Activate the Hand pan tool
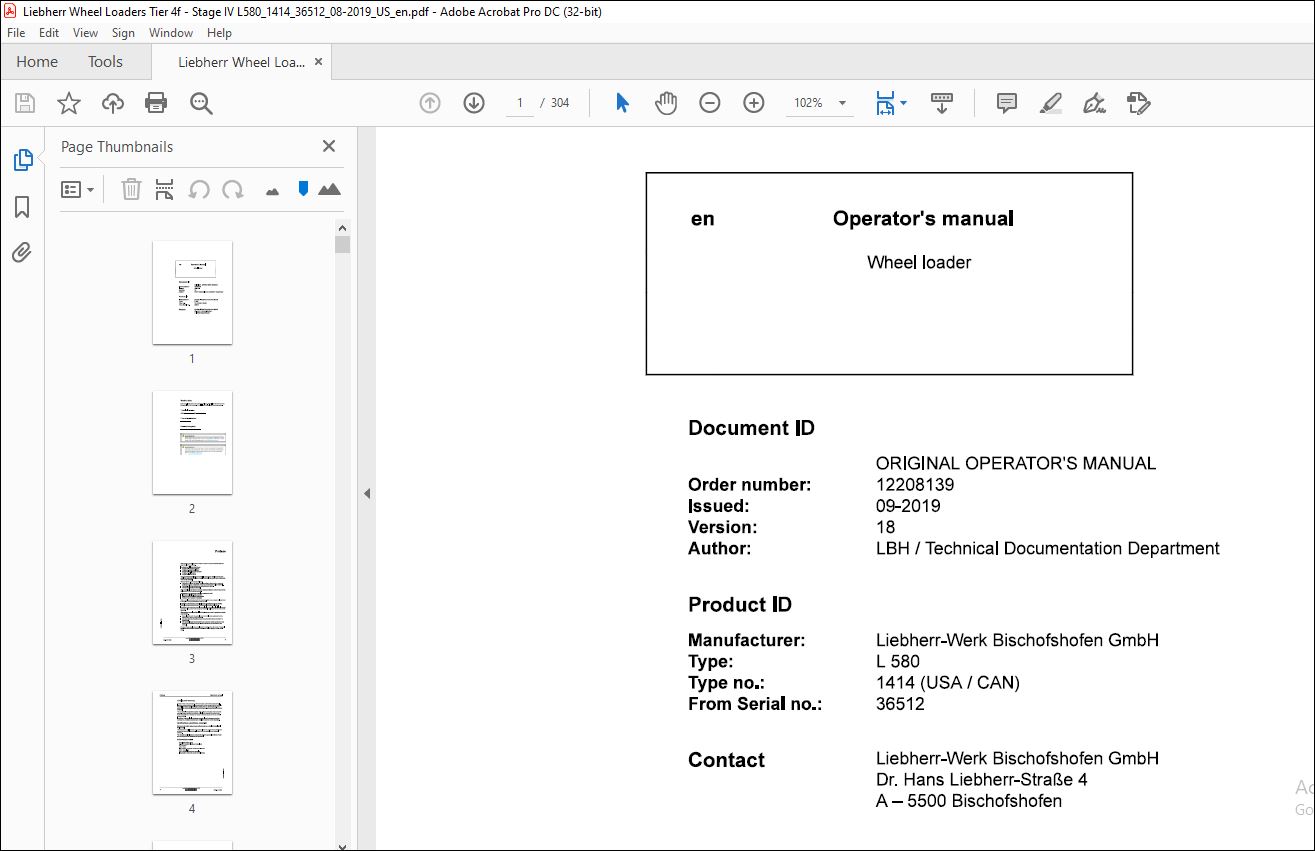Viewport: 1315px width, 851px height. (666, 103)
